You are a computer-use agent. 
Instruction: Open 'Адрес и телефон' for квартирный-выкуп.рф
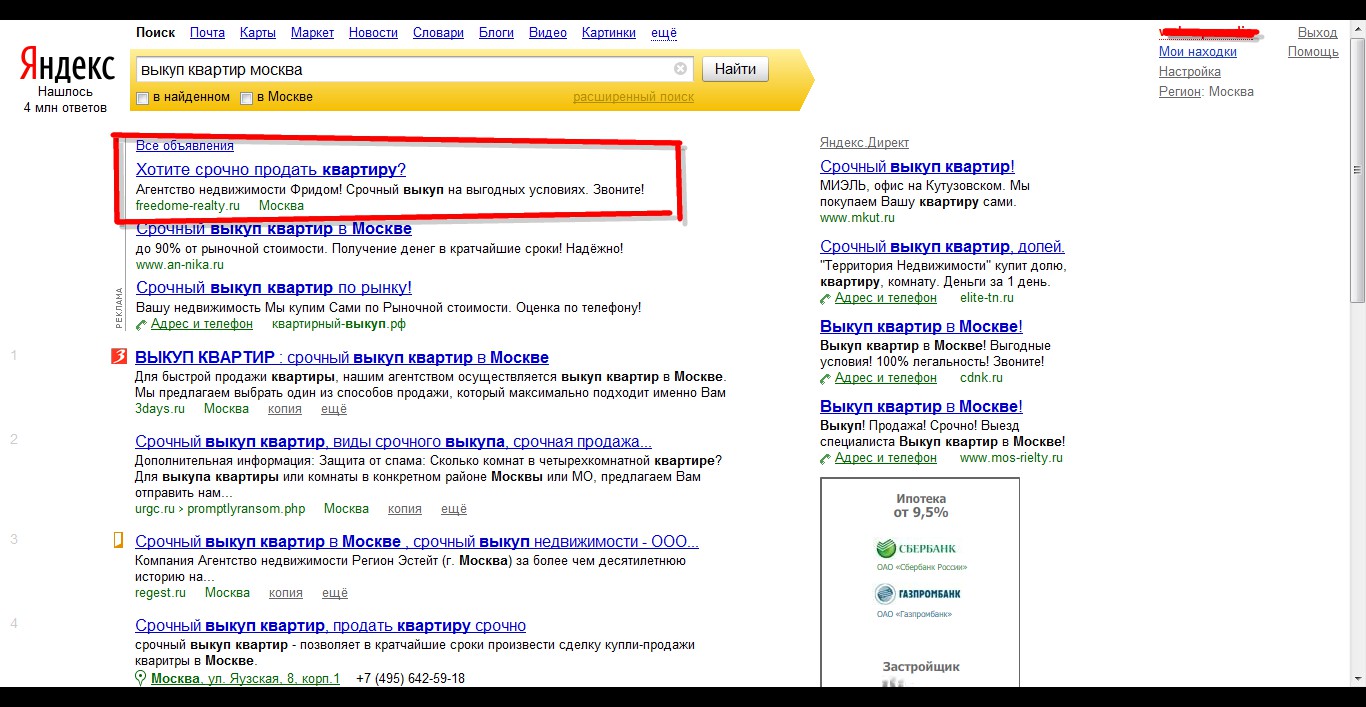202,324
